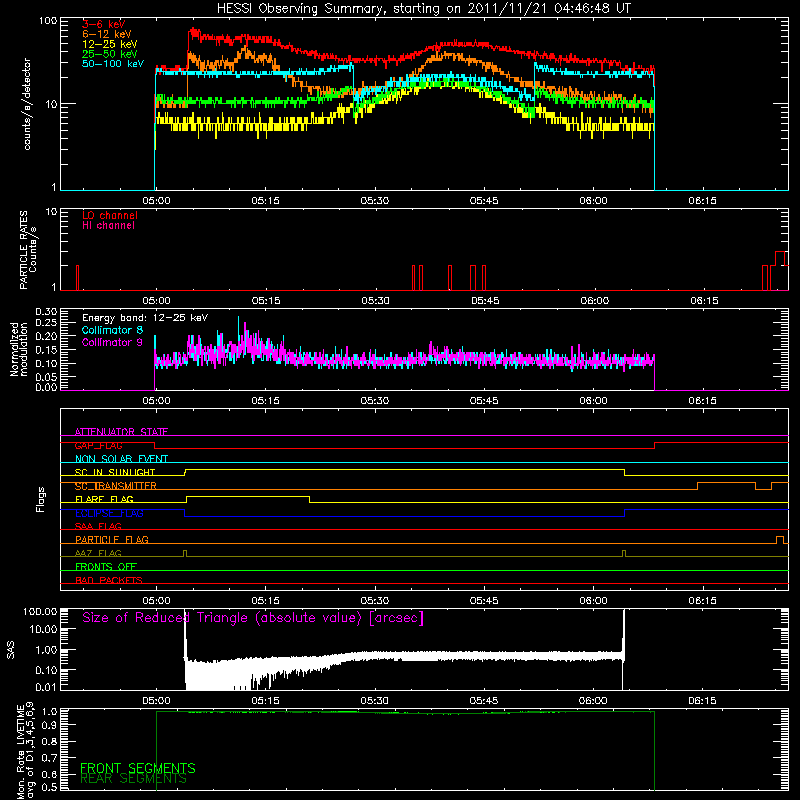
Task: Click the 100.00 tick on SAS axis
Action: pyautogui.click(x=40, y=612)
